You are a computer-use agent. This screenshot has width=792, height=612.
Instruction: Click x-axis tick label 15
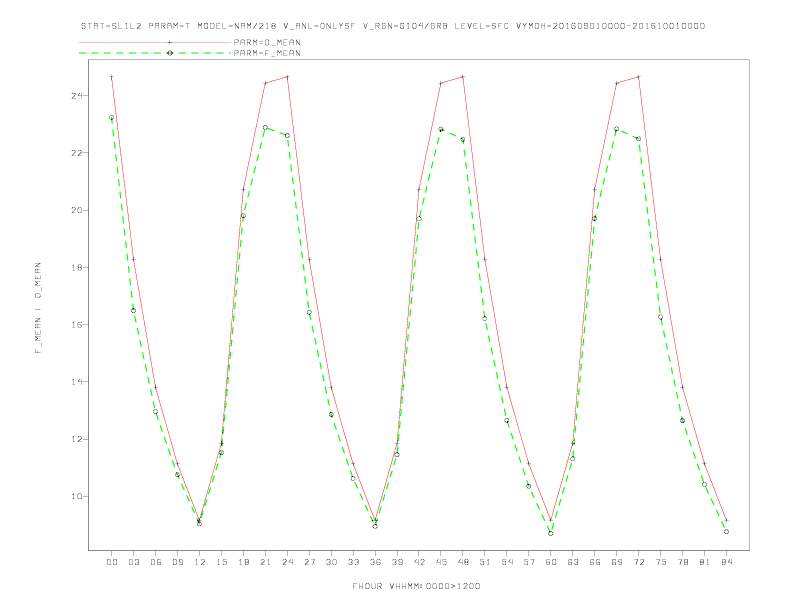coord(221,562)
